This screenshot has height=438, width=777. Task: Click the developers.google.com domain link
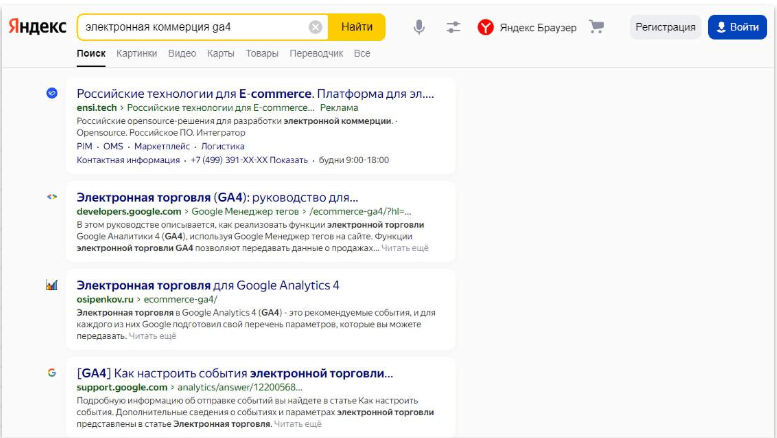pos(129,212)
